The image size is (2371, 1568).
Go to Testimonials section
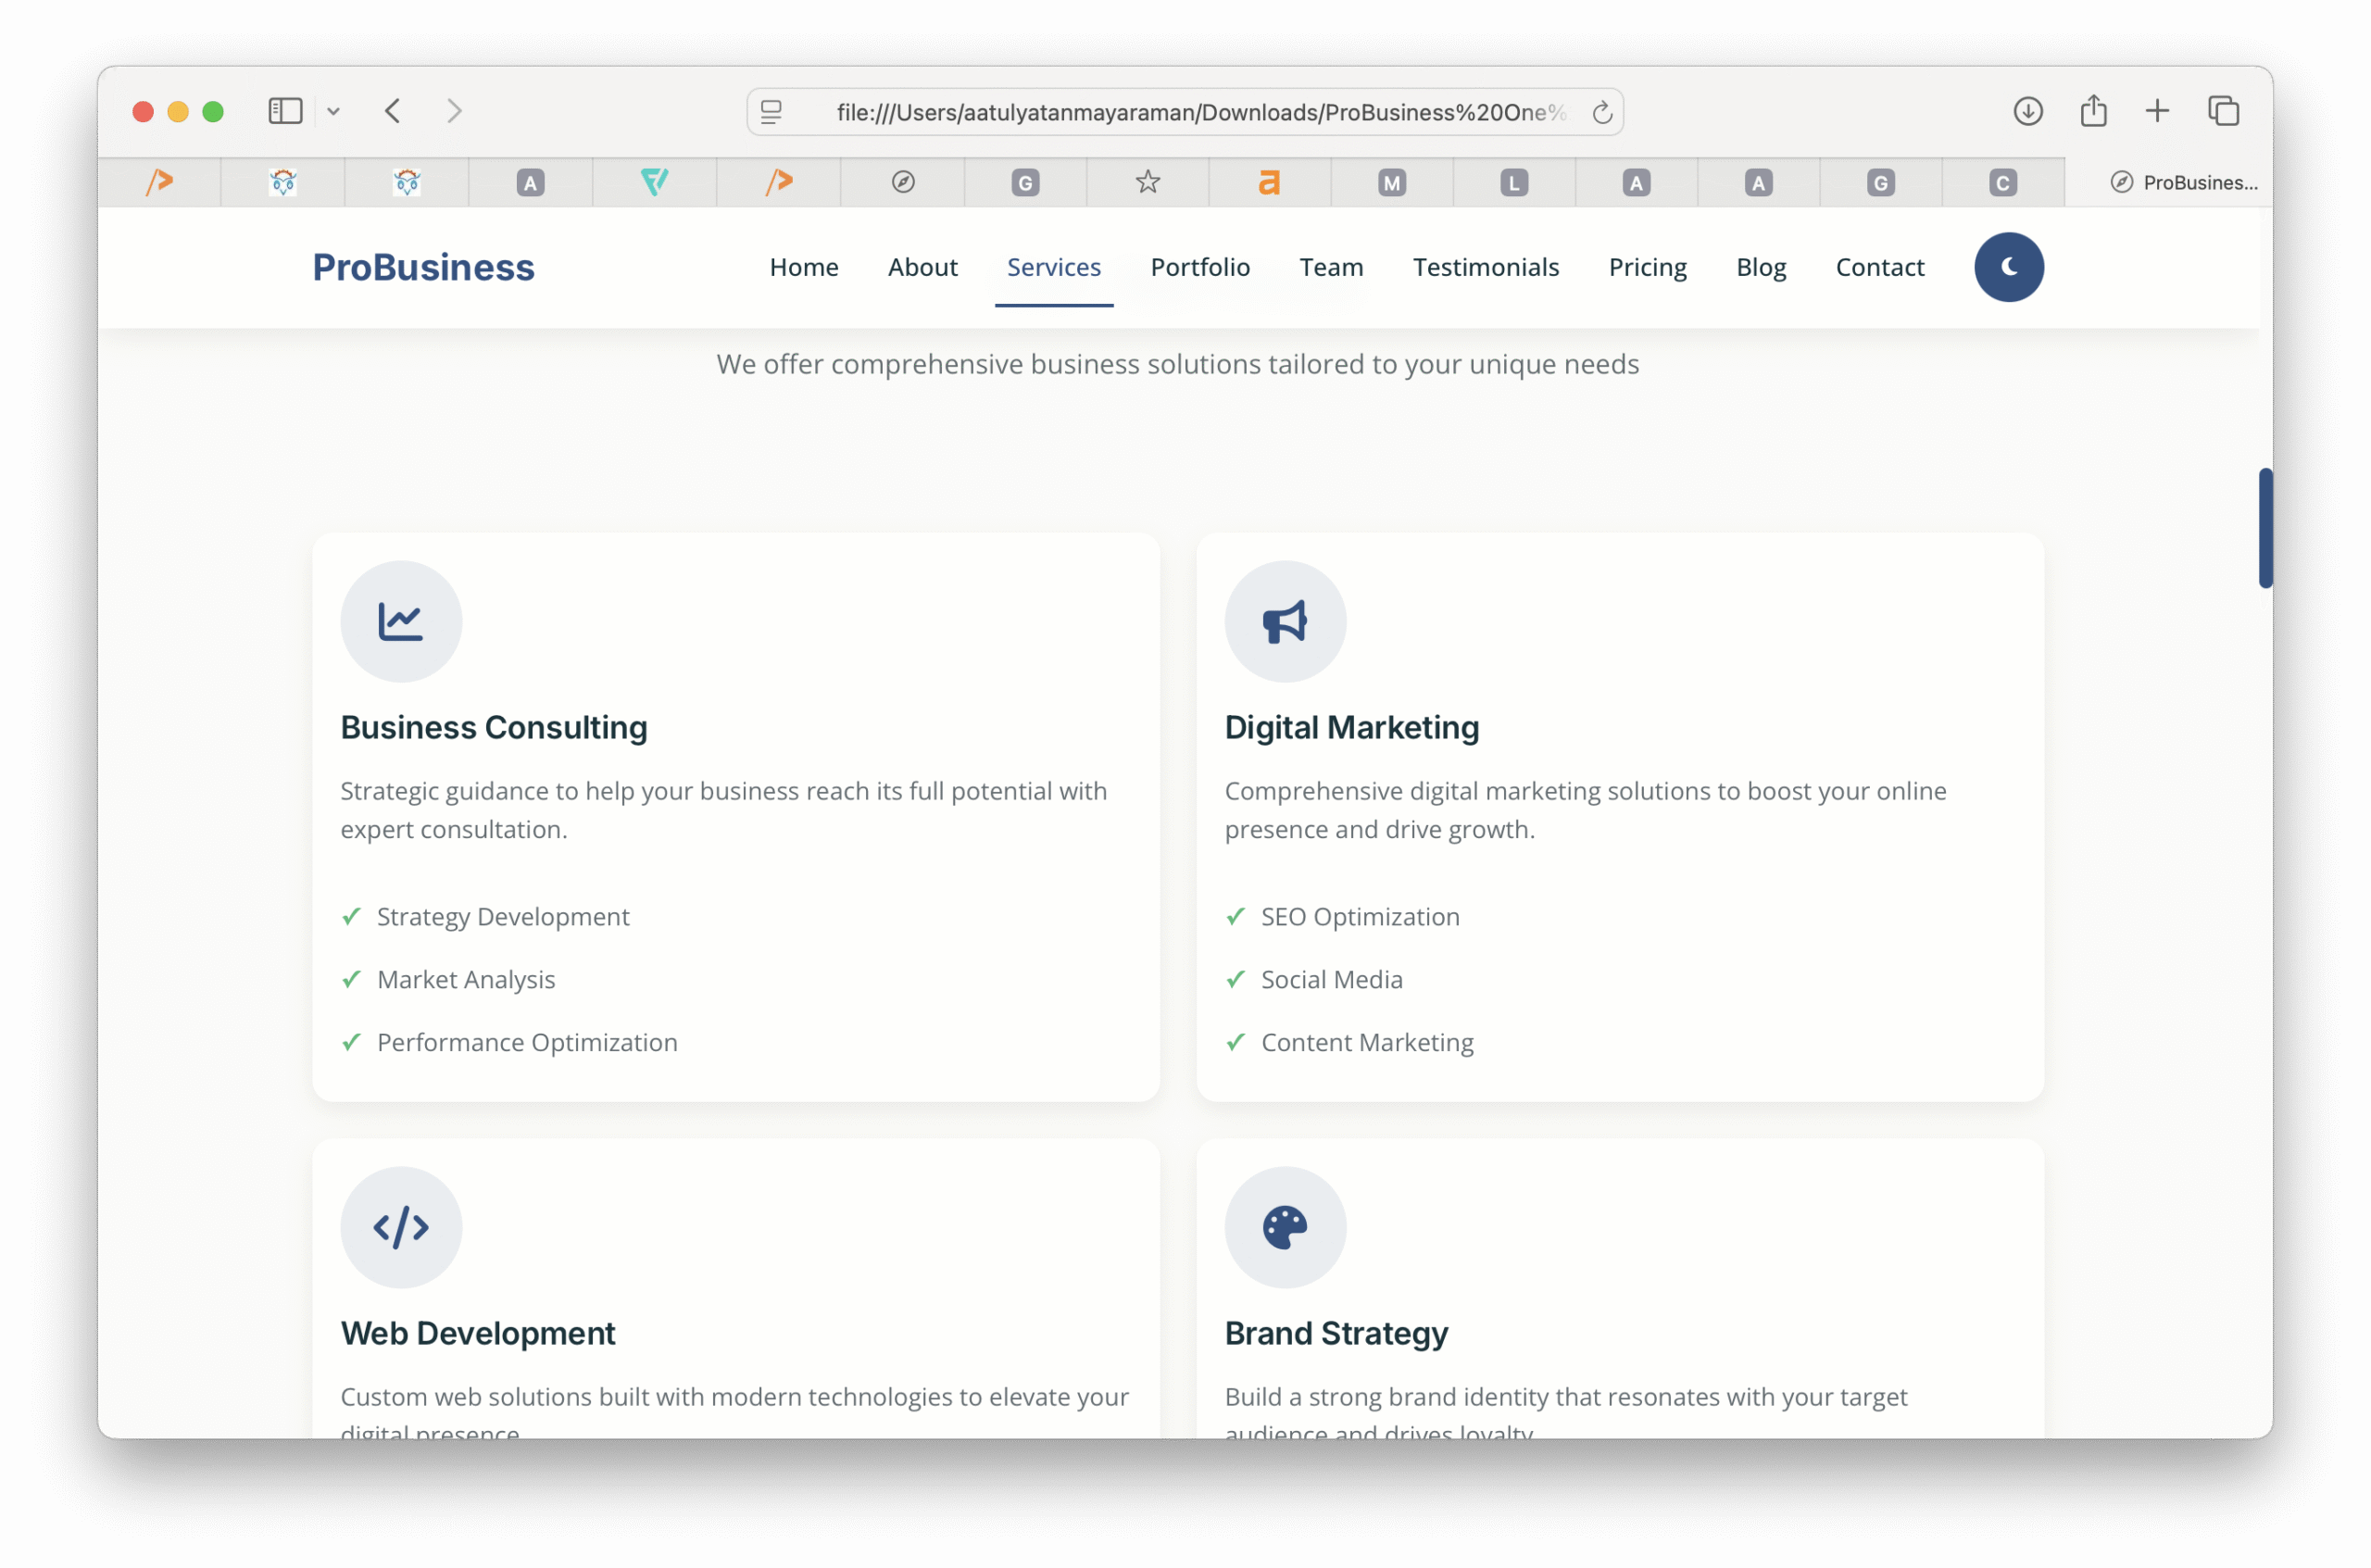click(1485, 267)
